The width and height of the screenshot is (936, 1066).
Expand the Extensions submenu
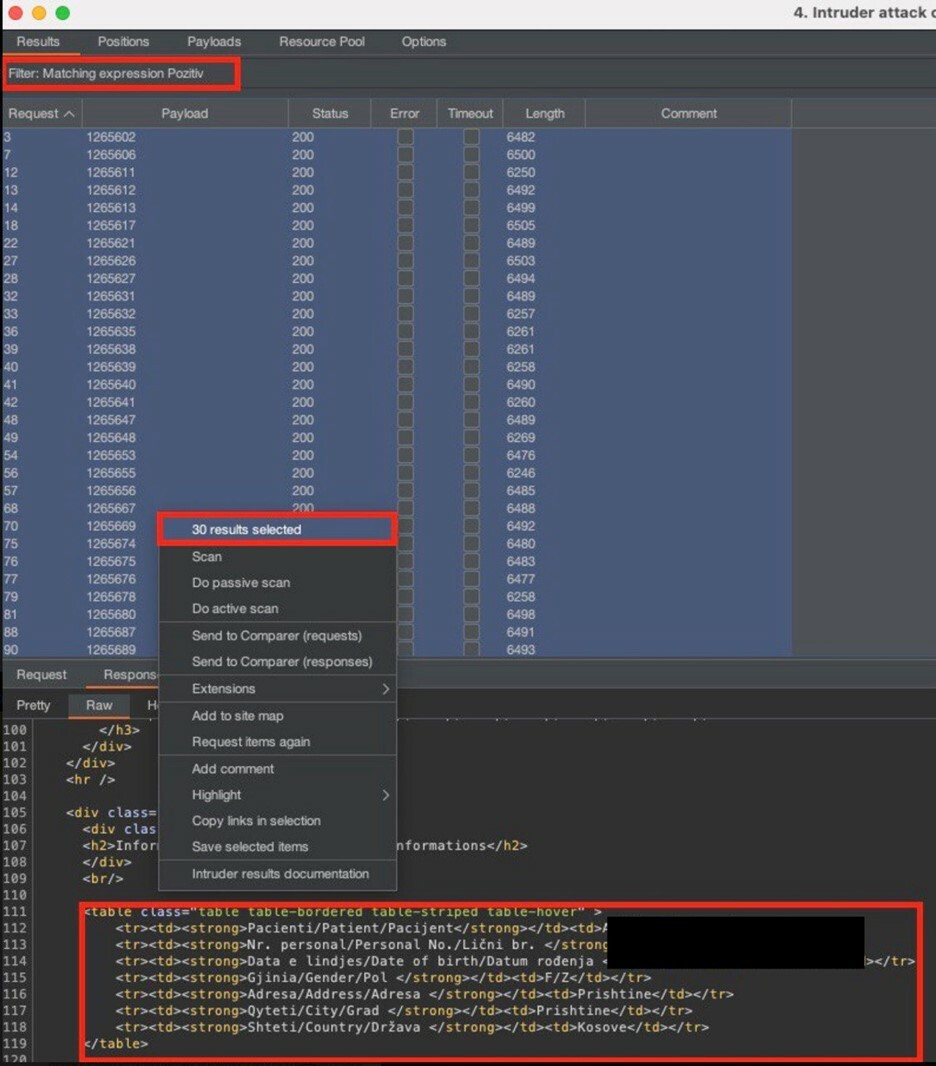277,689
